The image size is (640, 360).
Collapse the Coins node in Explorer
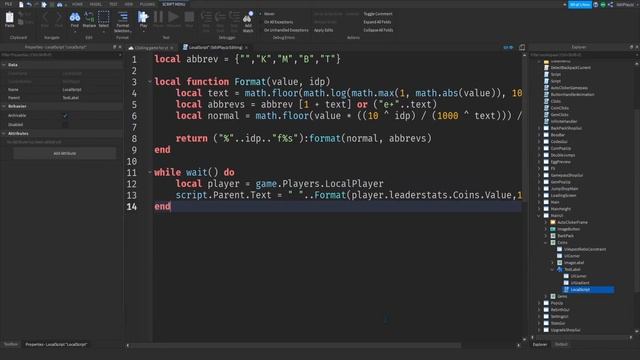tap(546, 242)
